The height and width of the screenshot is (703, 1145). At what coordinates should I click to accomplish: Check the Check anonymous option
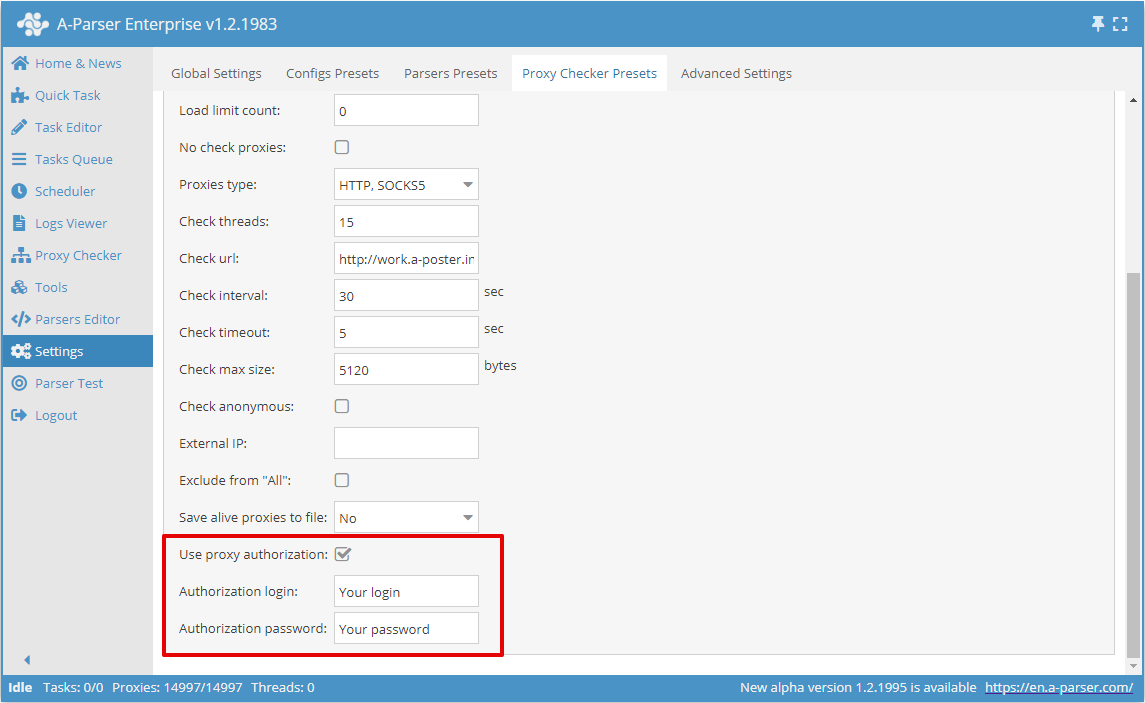coord(341,406)
